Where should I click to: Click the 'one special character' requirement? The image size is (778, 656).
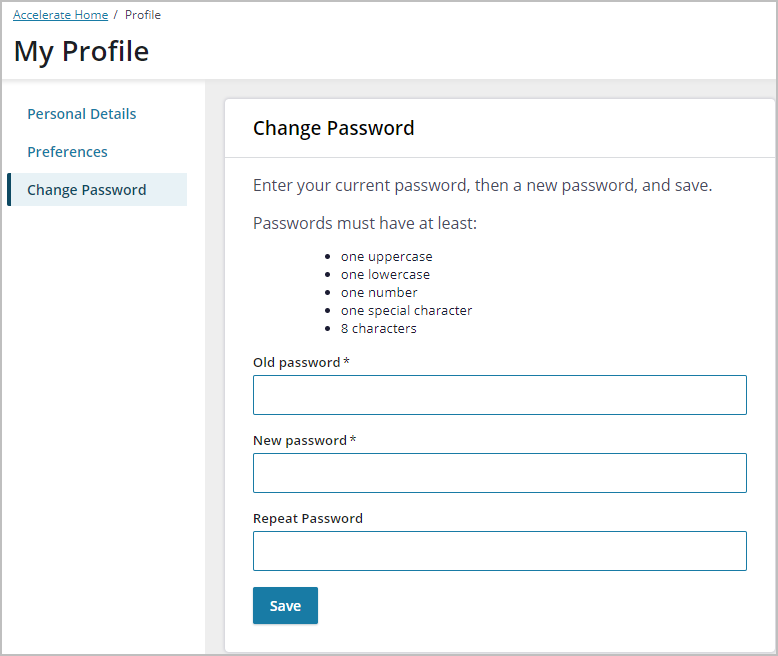click(x=406, y=311)
